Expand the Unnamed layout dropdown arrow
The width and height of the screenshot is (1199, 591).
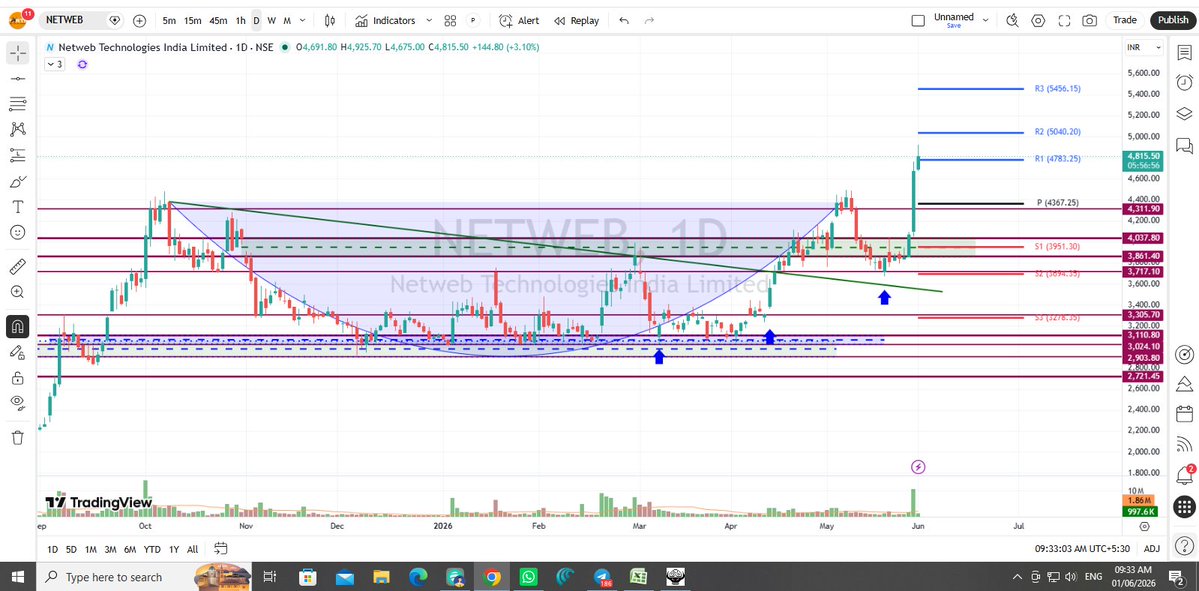coord(986,21)
